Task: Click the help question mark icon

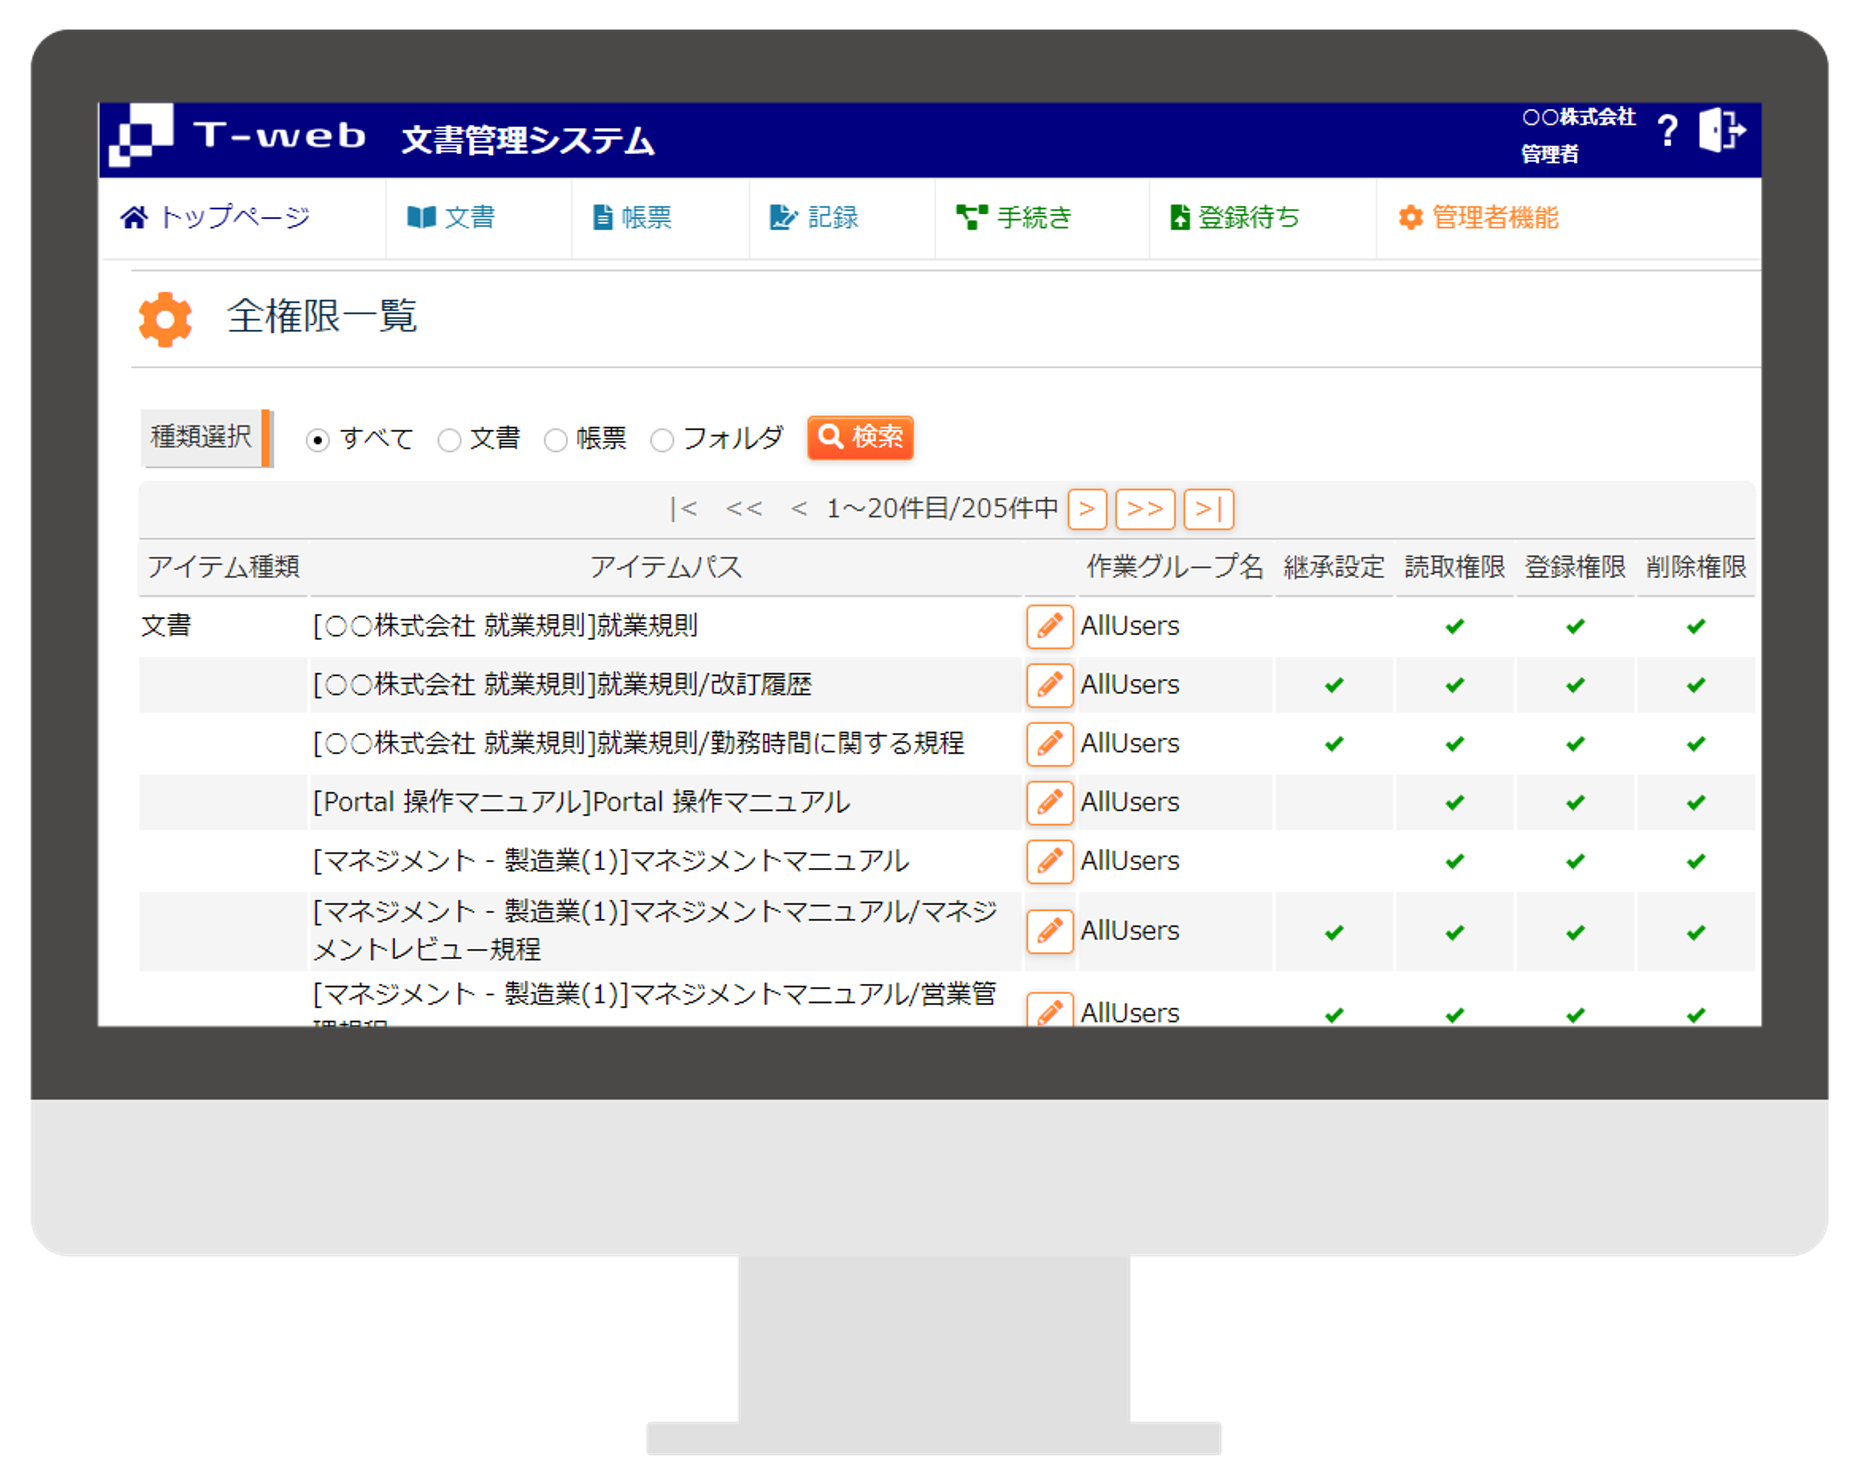Action: [1666, 131]
